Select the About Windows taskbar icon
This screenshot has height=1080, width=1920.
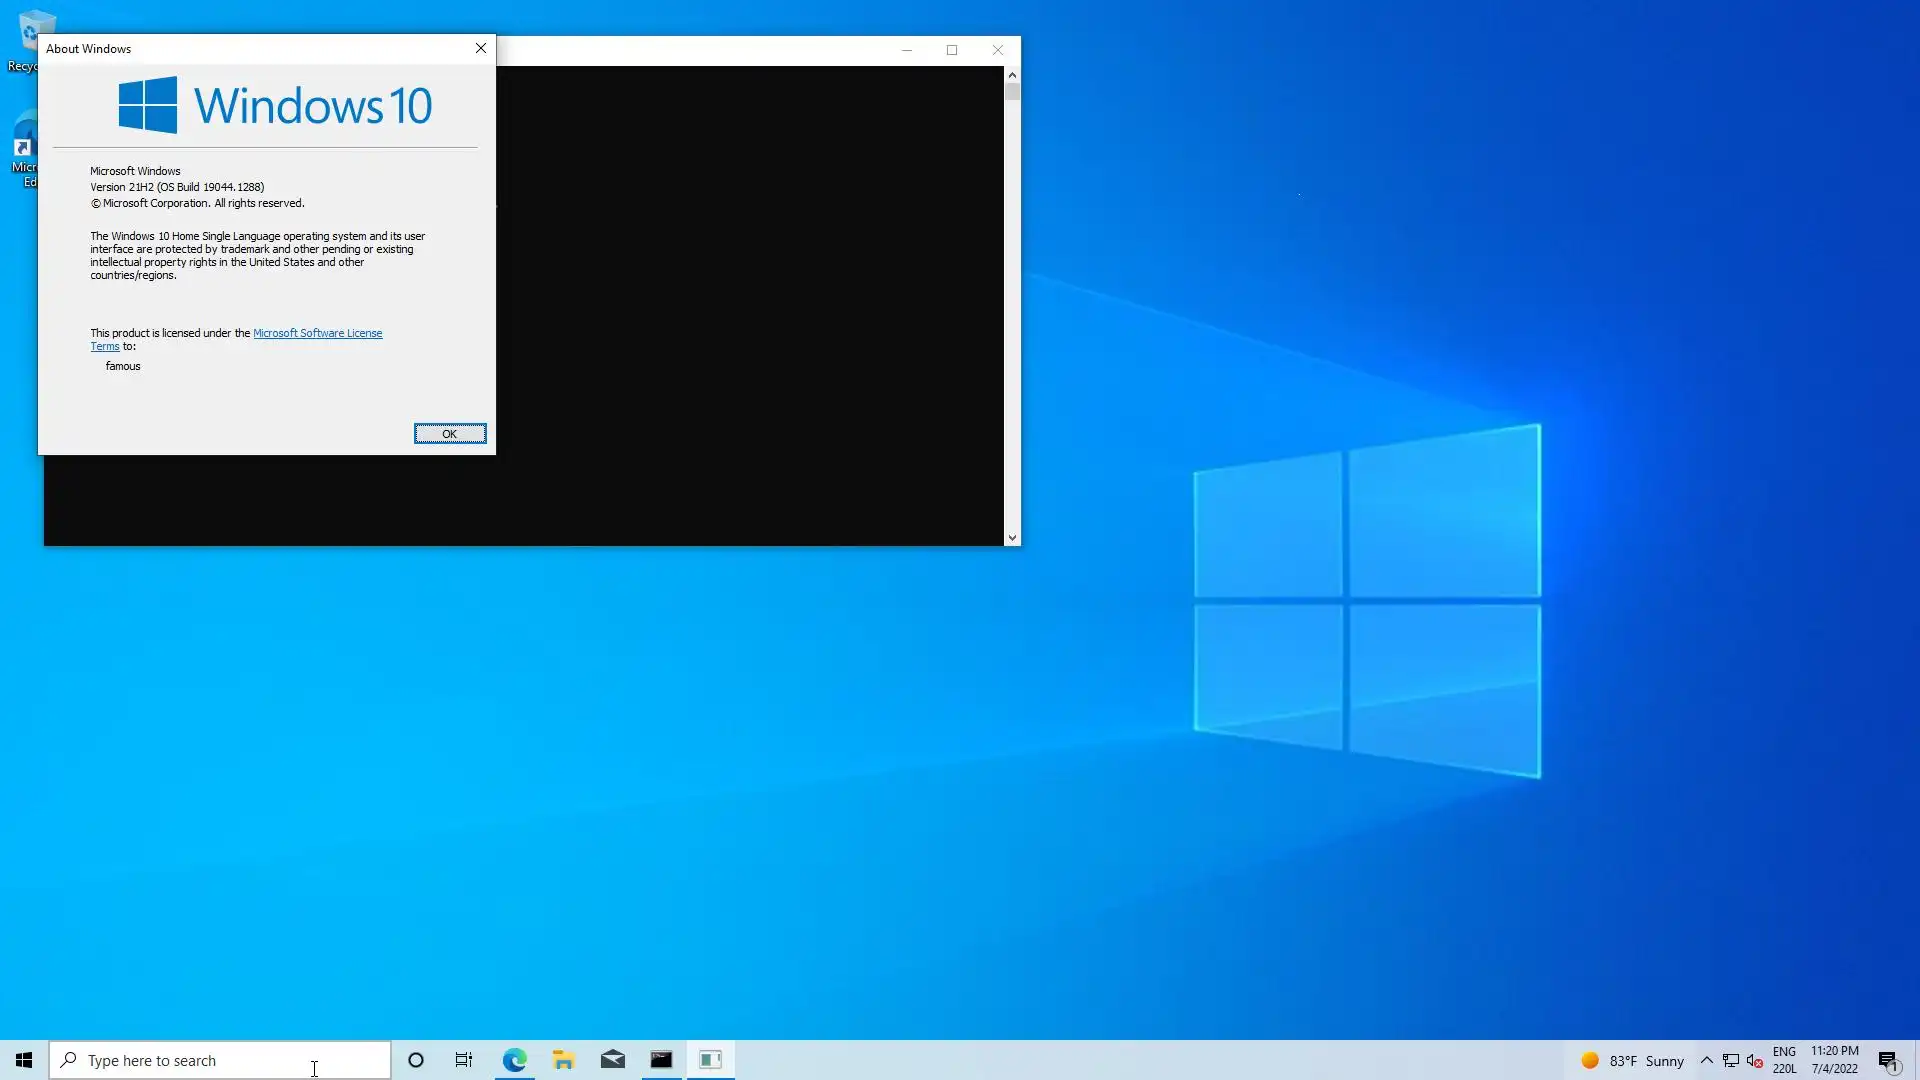711,1060
